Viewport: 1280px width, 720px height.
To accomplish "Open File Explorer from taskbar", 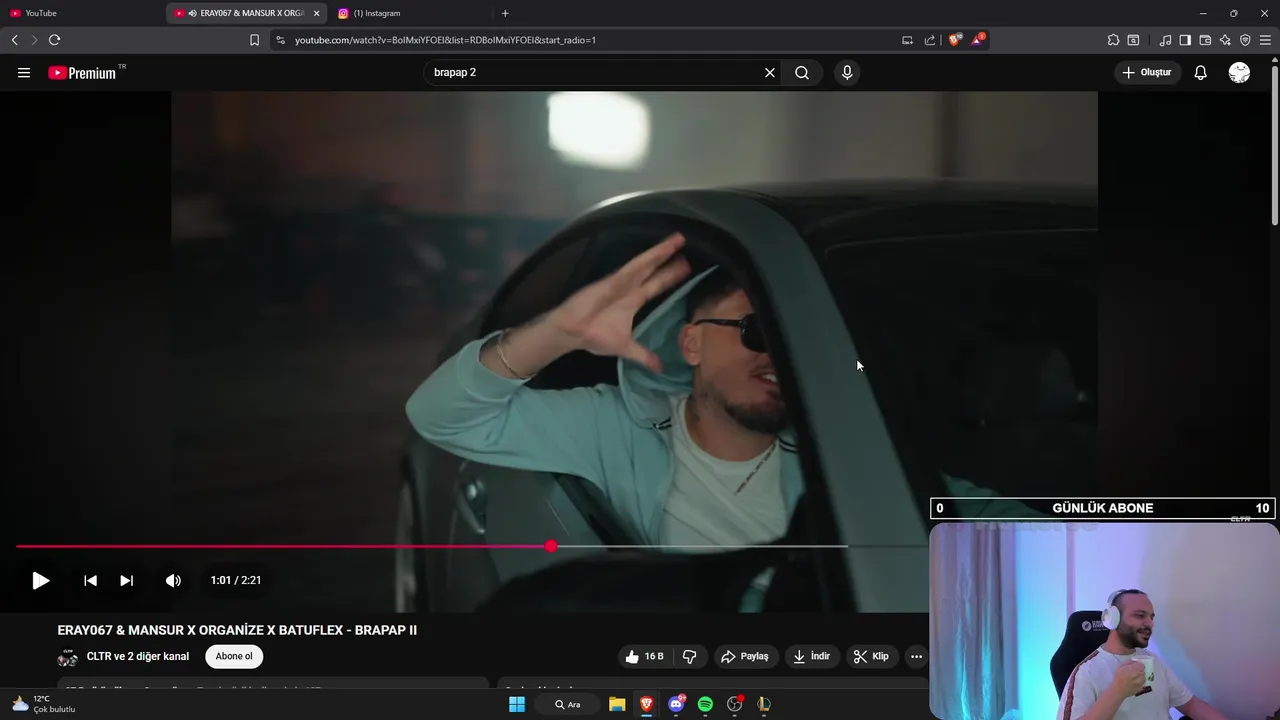I will [617, 704].
